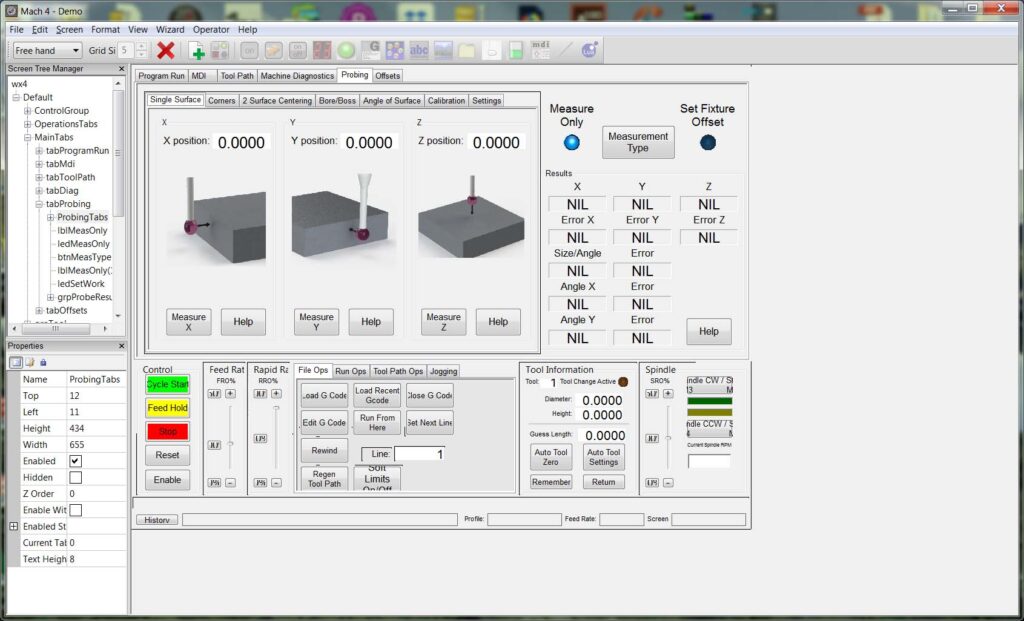1024x621 pixels.
Task: Expand the tabToolPath tree node
Action: pyautogui.click(x=39, y=178)
